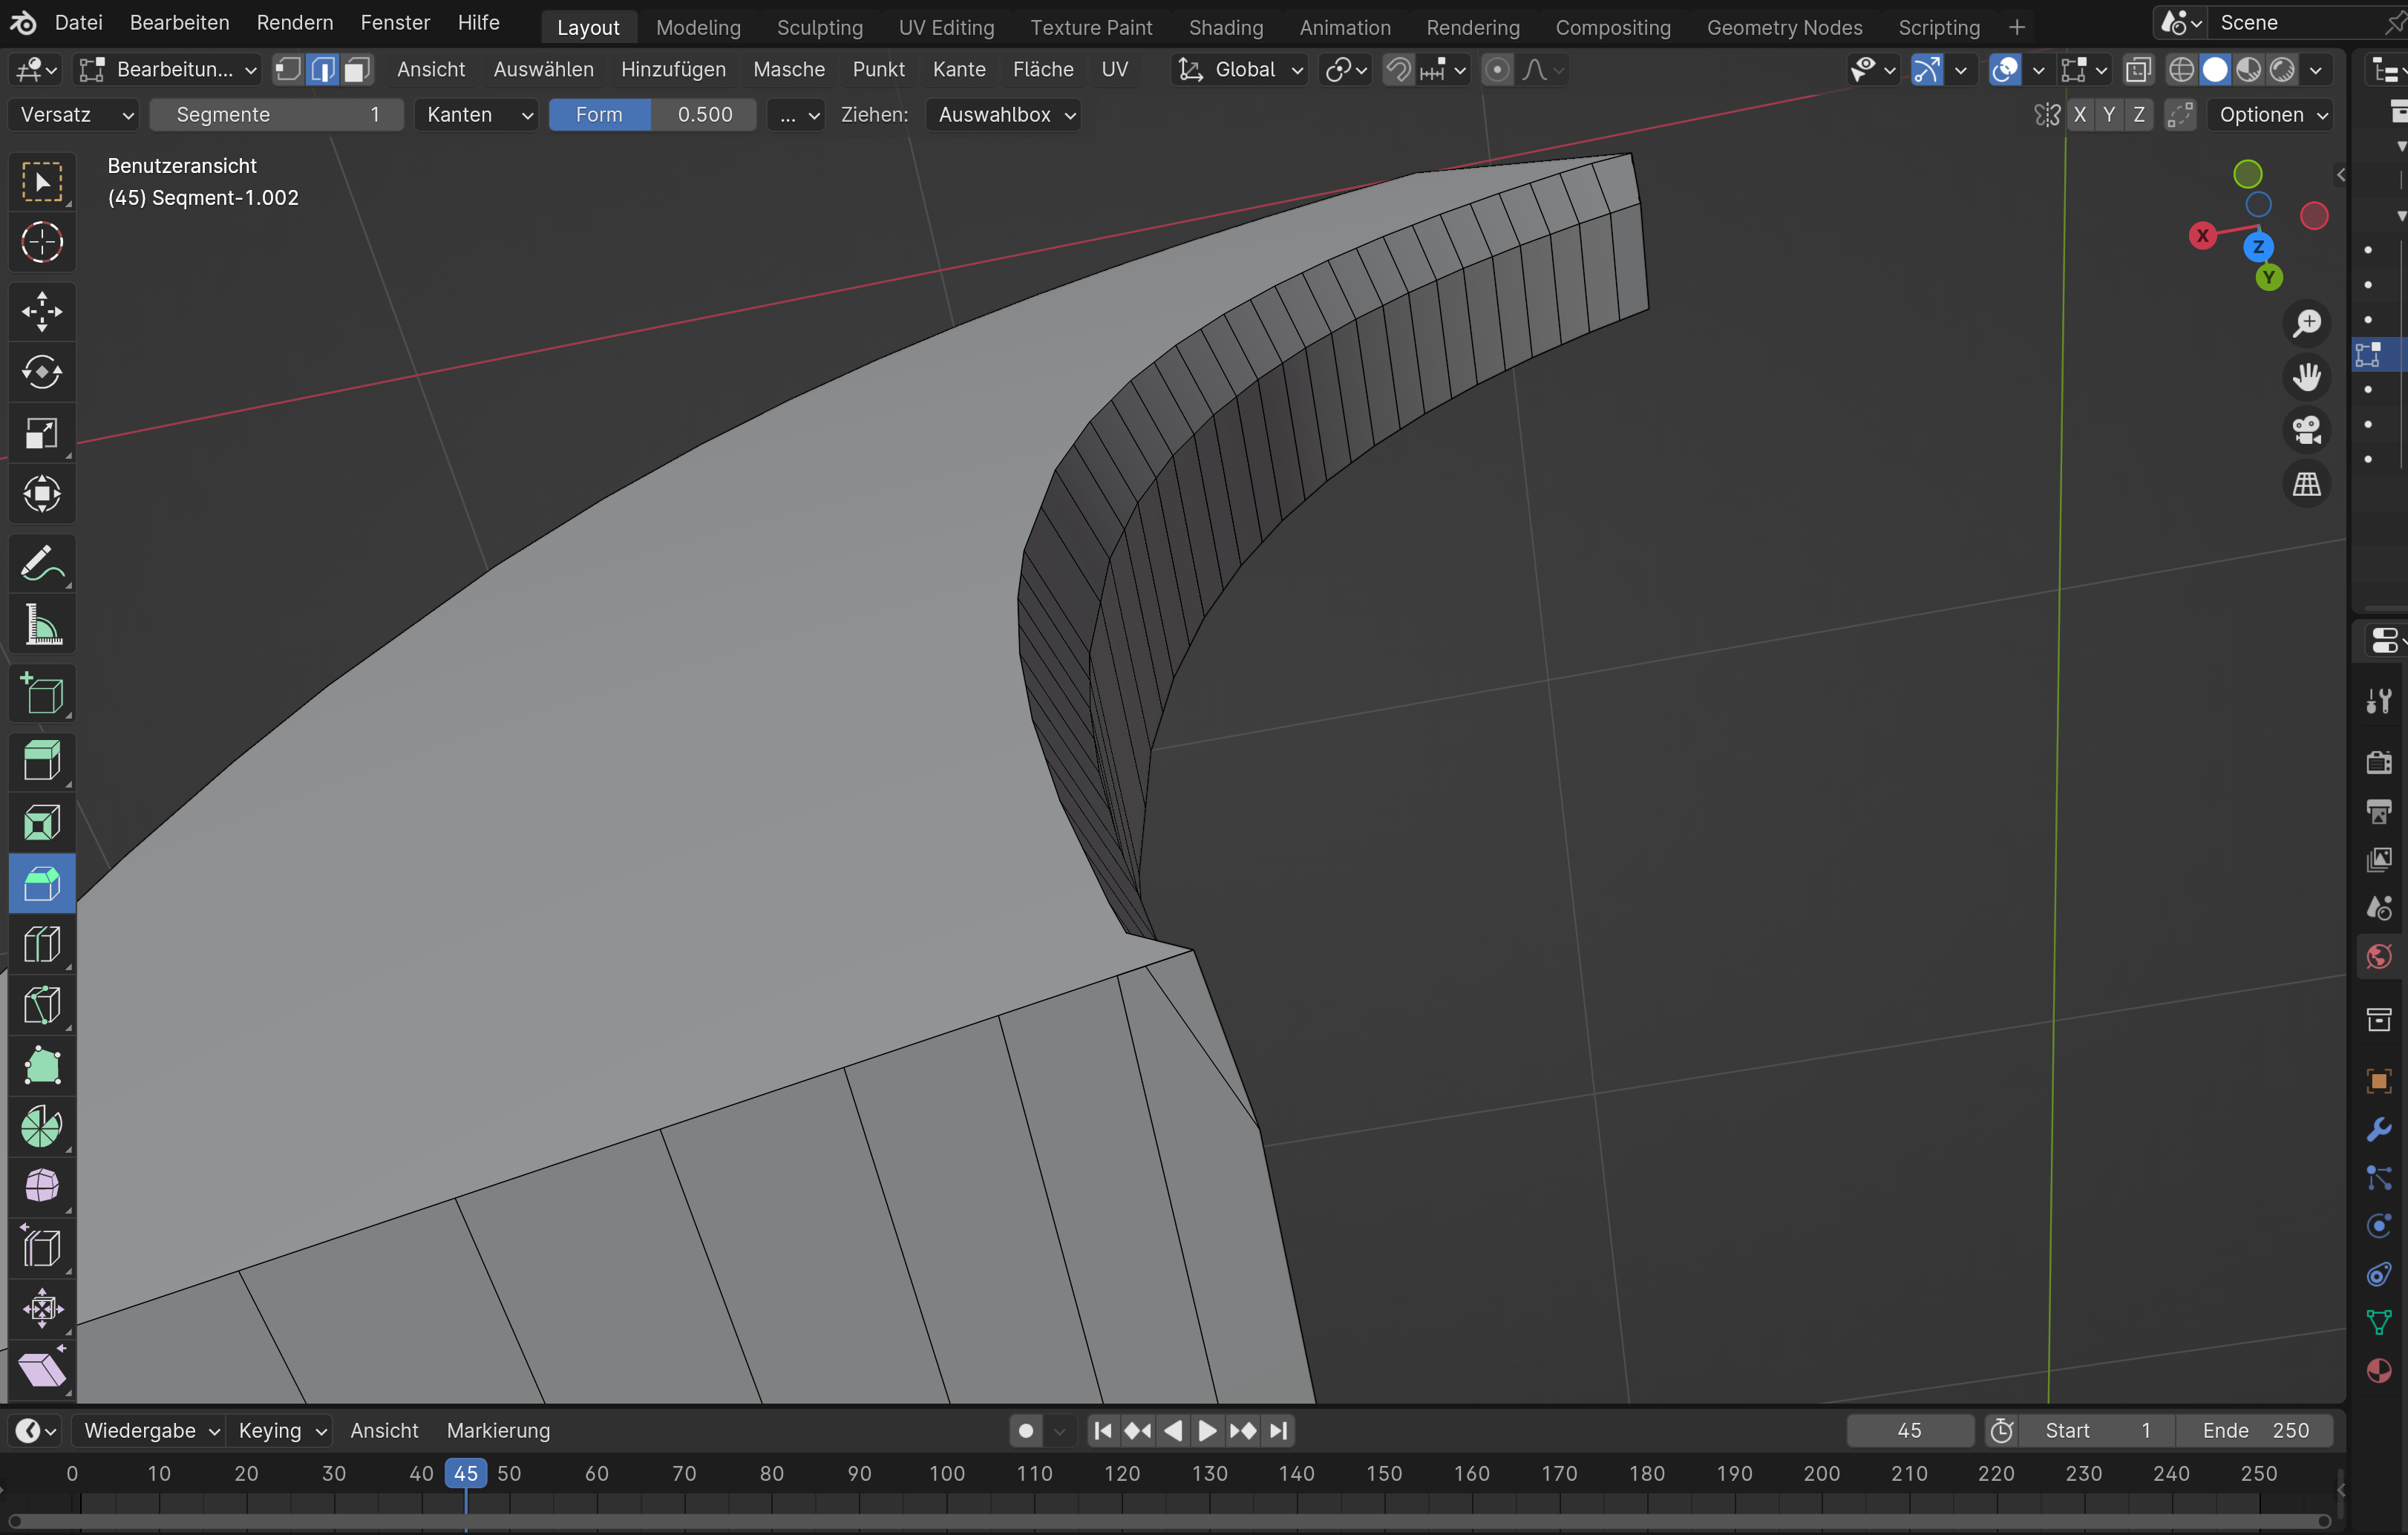Switch to orthographic view grid icon

2306,484
